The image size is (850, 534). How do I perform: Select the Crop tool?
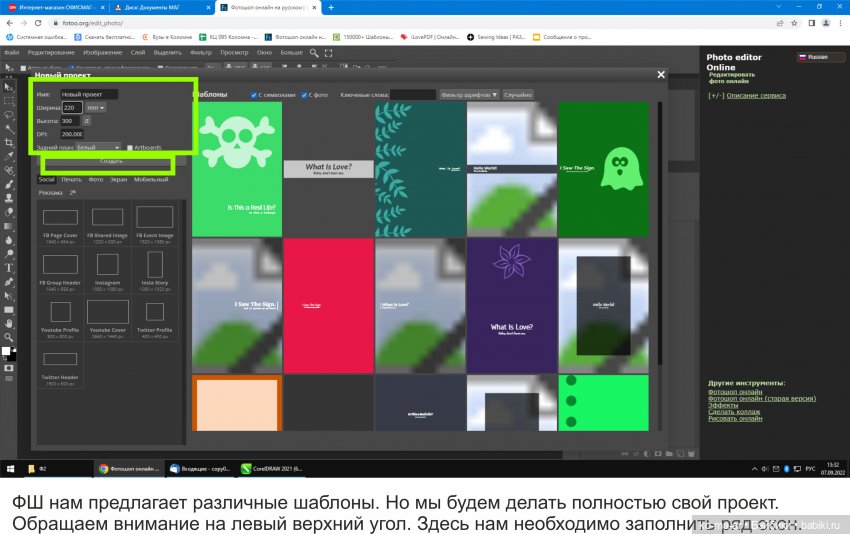(x=9, y=143)
